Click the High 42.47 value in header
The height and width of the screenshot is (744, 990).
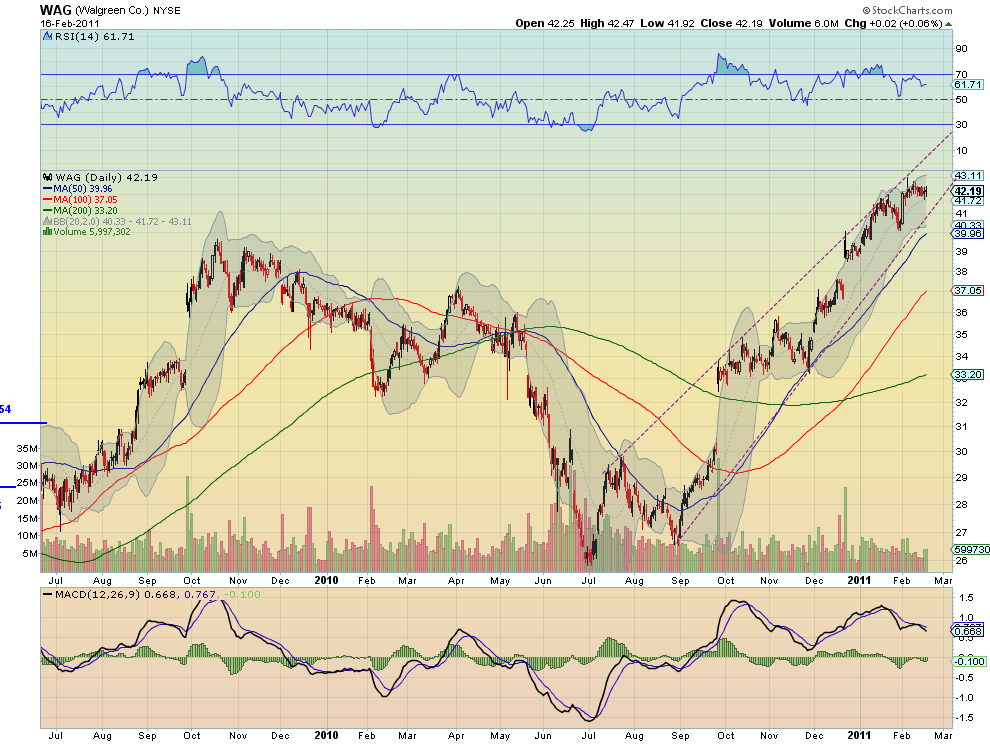click(x=607, y=23)
